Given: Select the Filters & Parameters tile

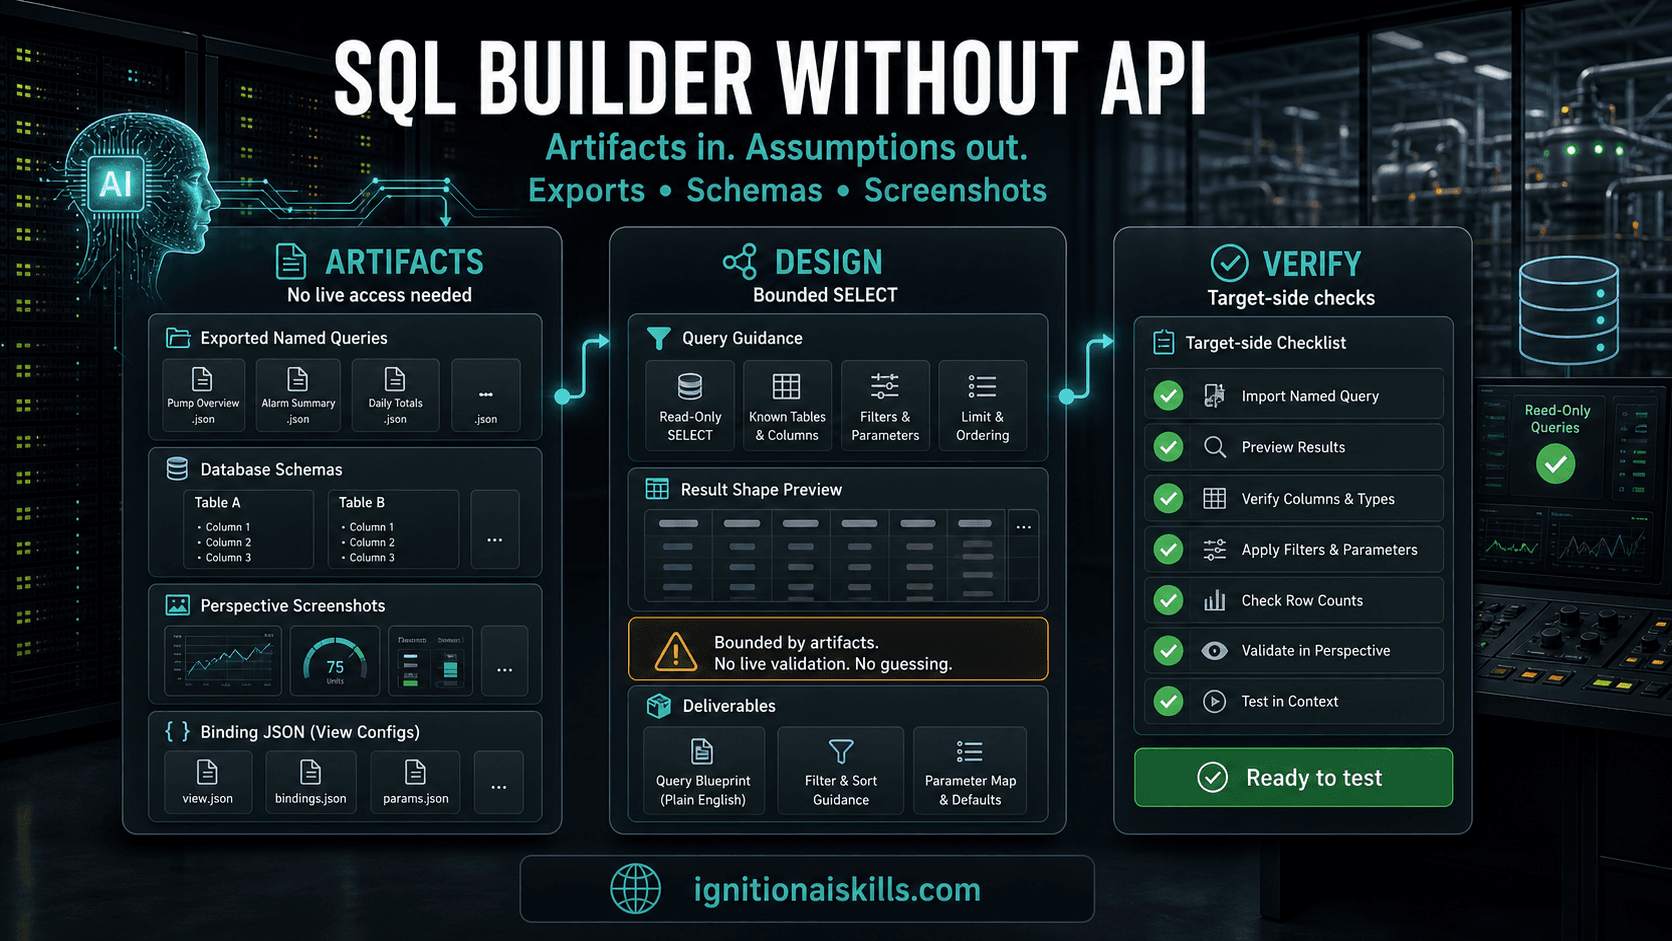Looking at the screenshot, I should (885, 406).
